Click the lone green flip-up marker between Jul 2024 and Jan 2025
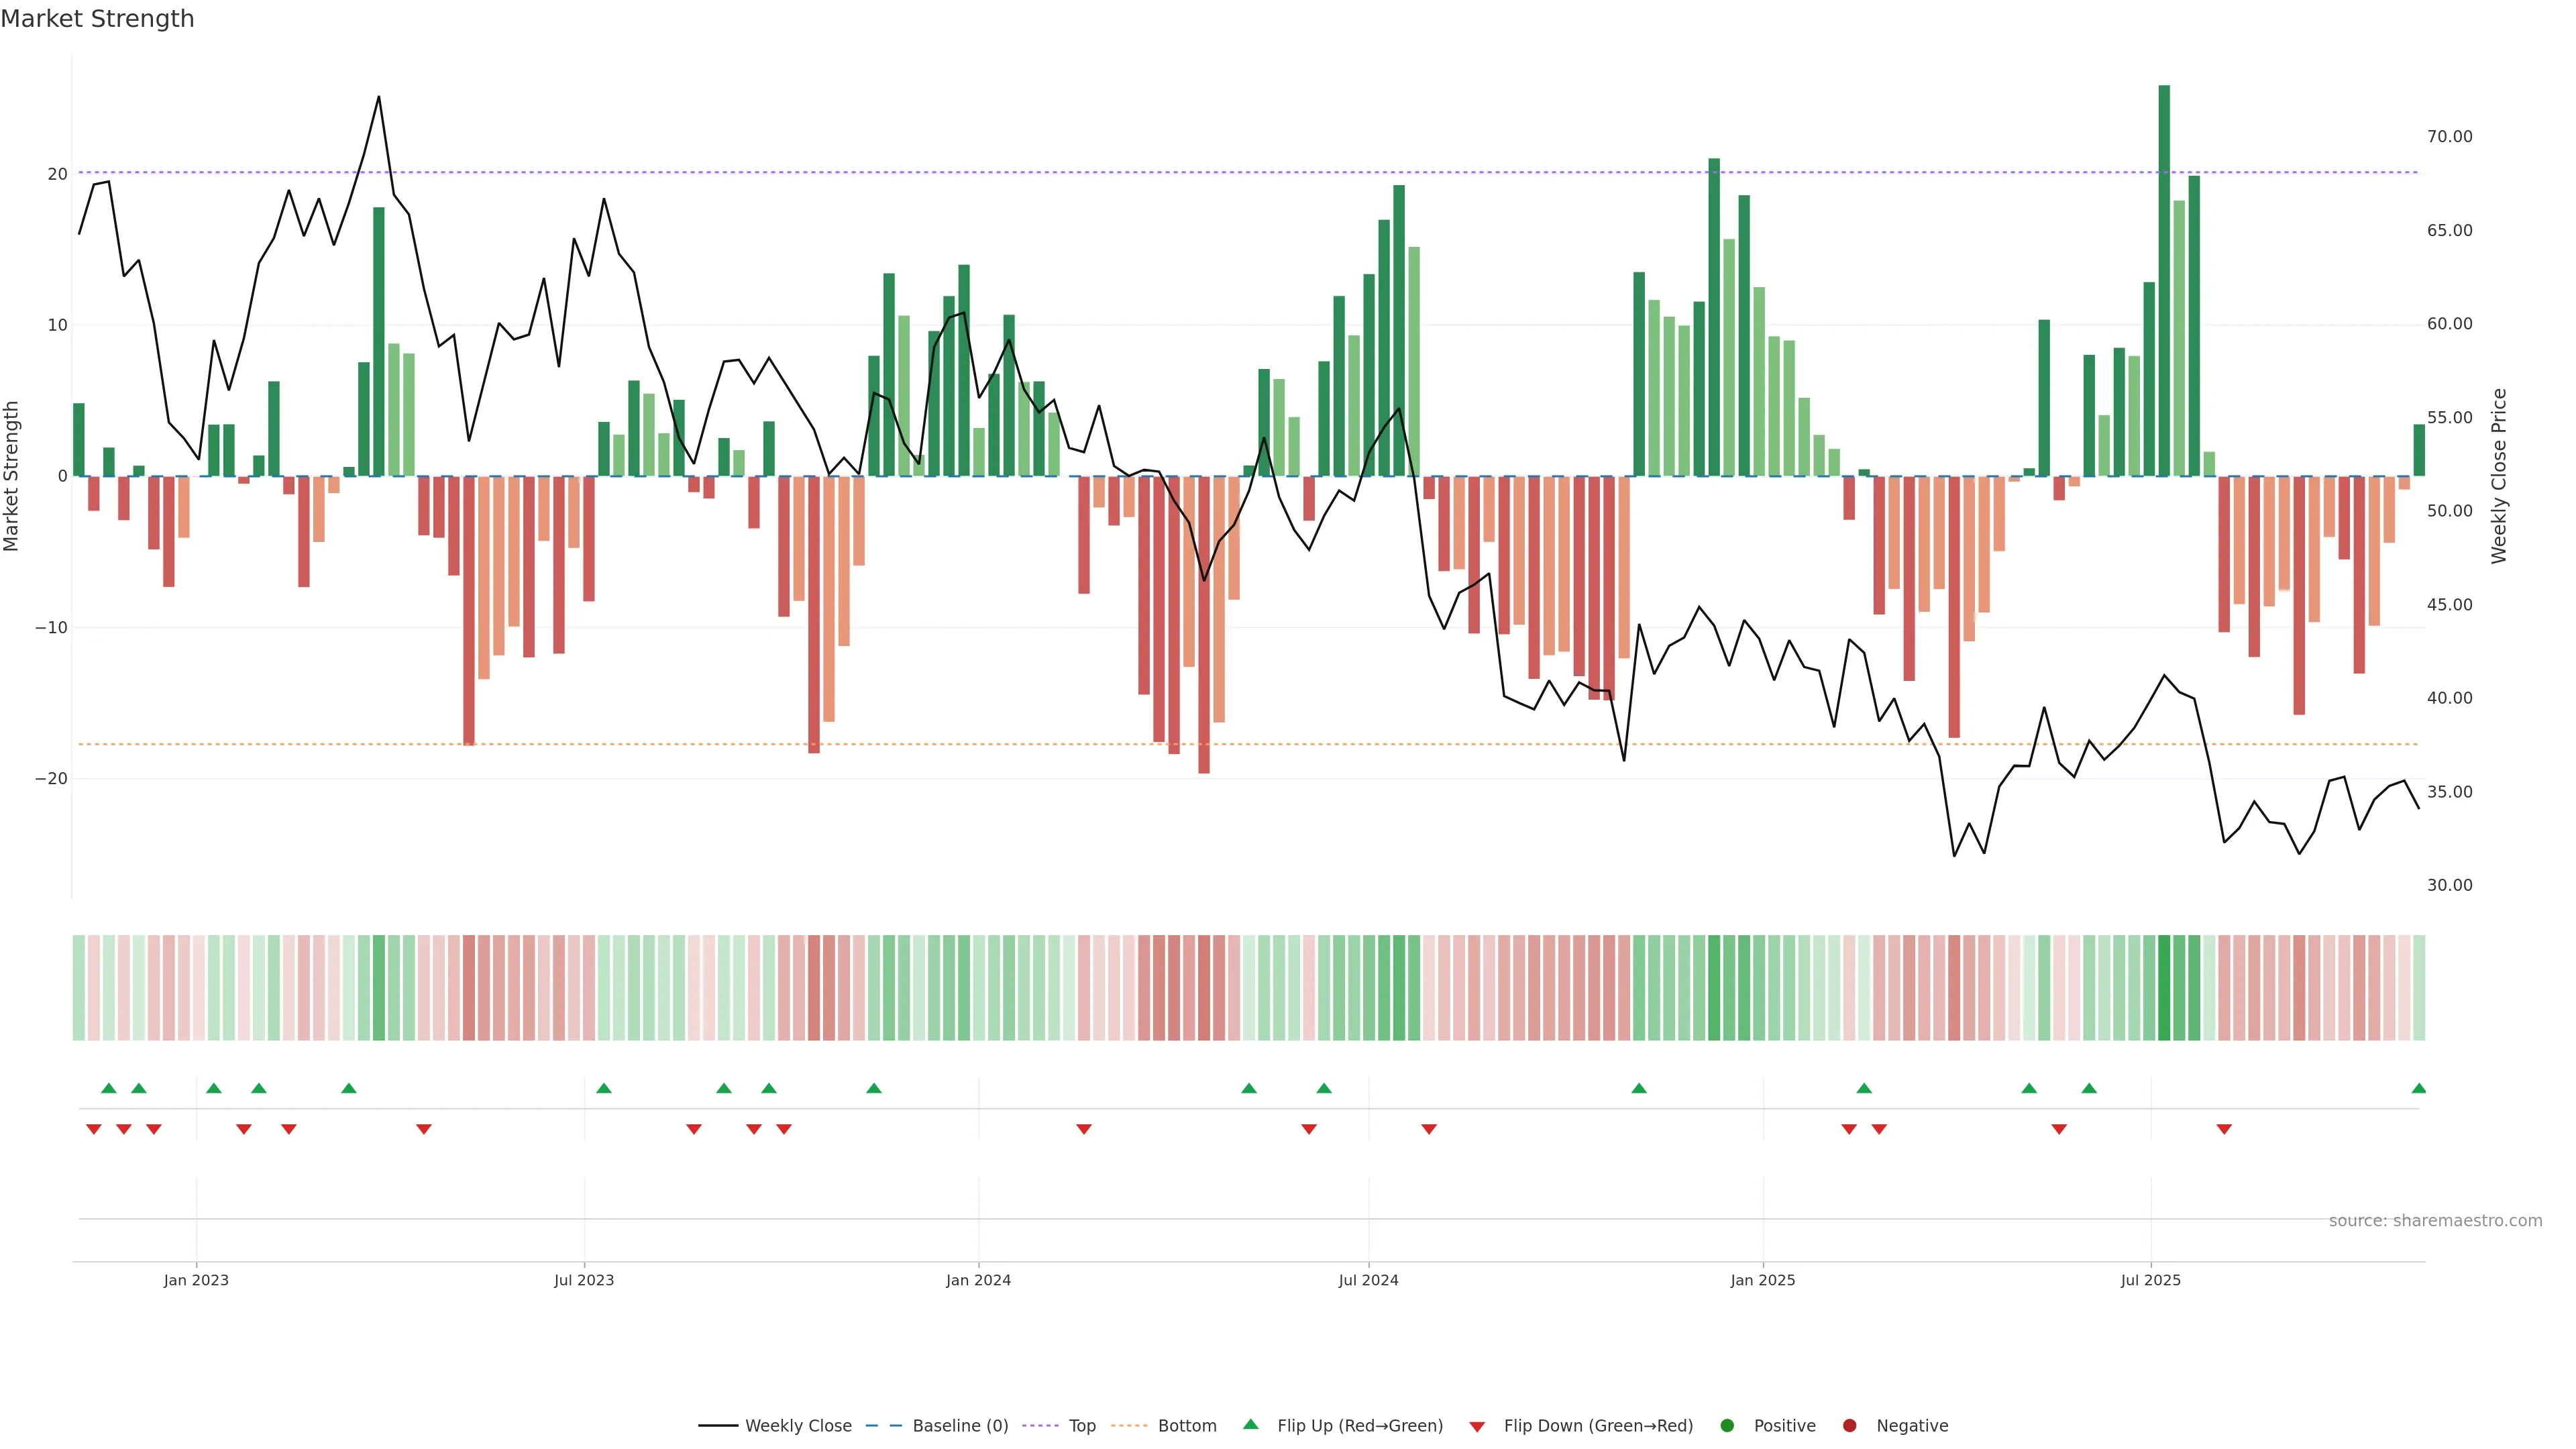Screen dimensions: 2576x1449 1638,1088
